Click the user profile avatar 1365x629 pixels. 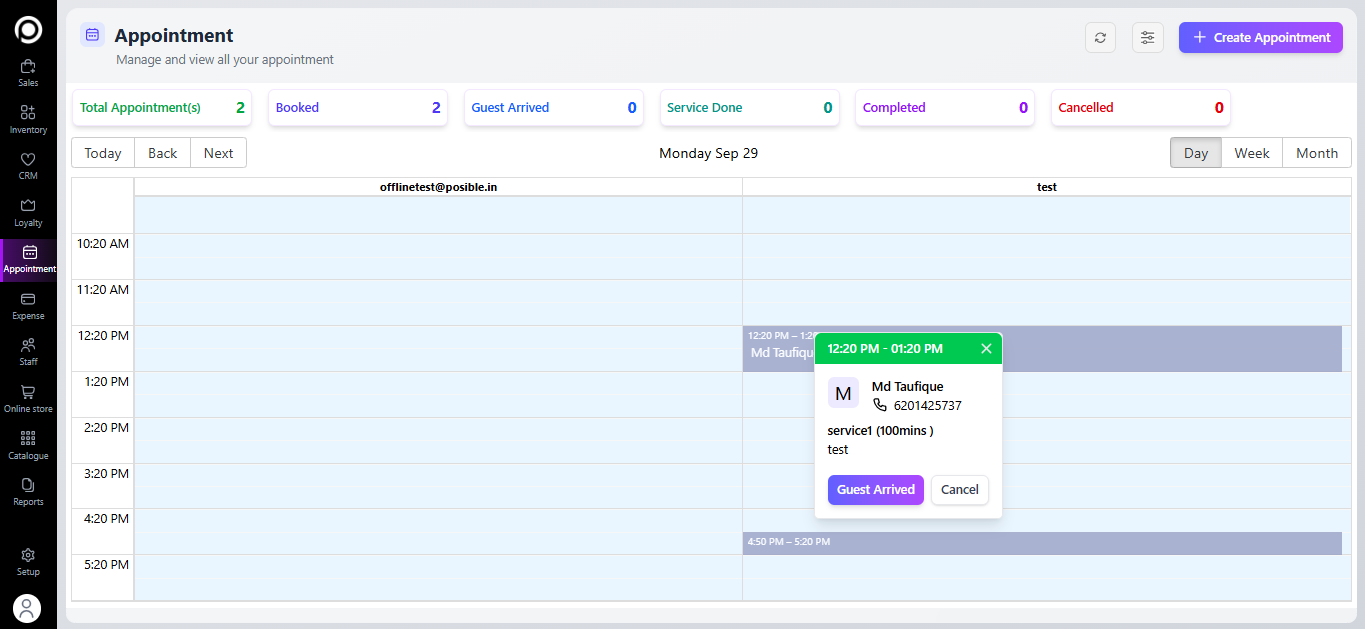(x=27, y=608)
